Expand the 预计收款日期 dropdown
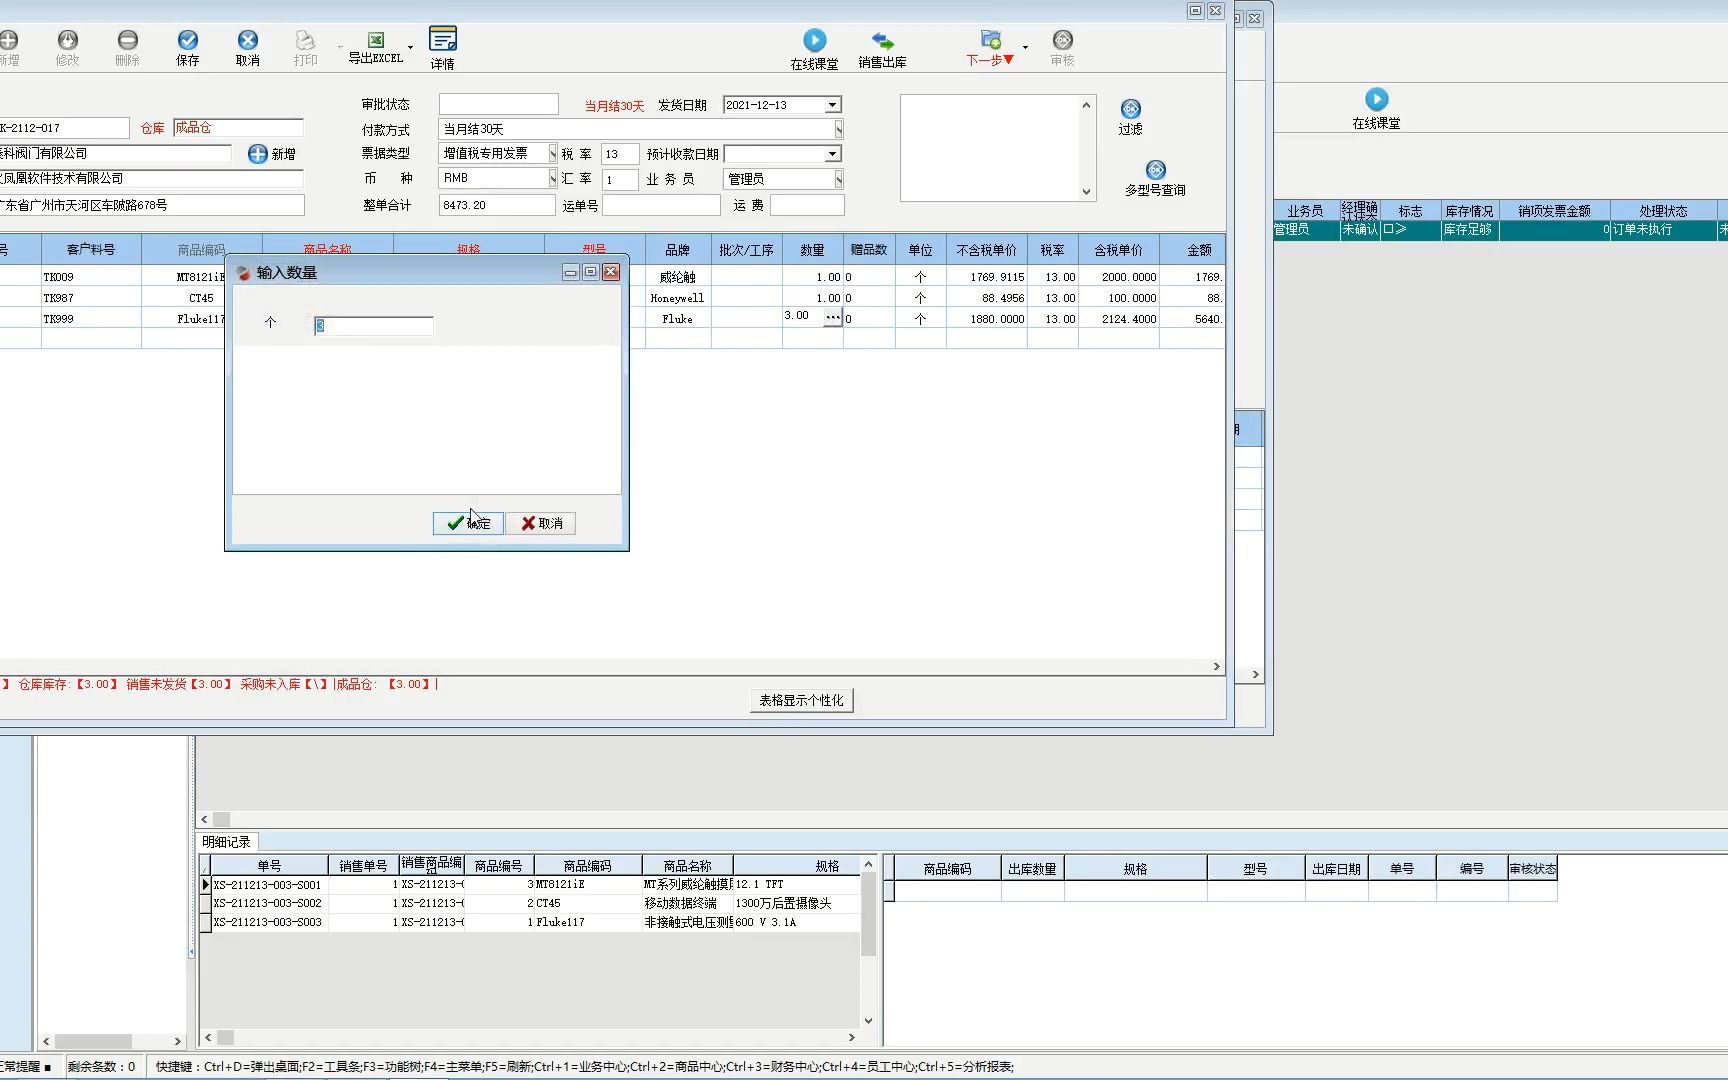1728x1080 pixels. pyautogui.click(x=832, y=154)
